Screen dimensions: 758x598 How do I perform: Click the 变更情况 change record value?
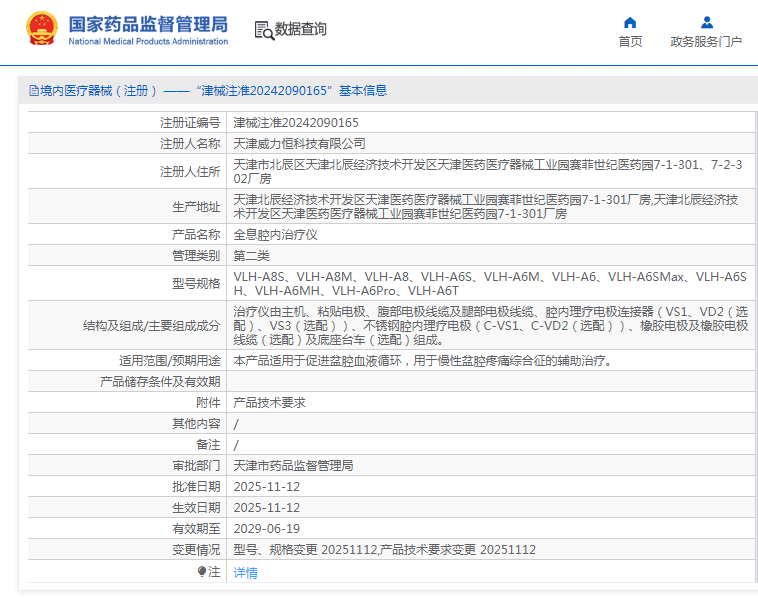(x=385, y=550)
